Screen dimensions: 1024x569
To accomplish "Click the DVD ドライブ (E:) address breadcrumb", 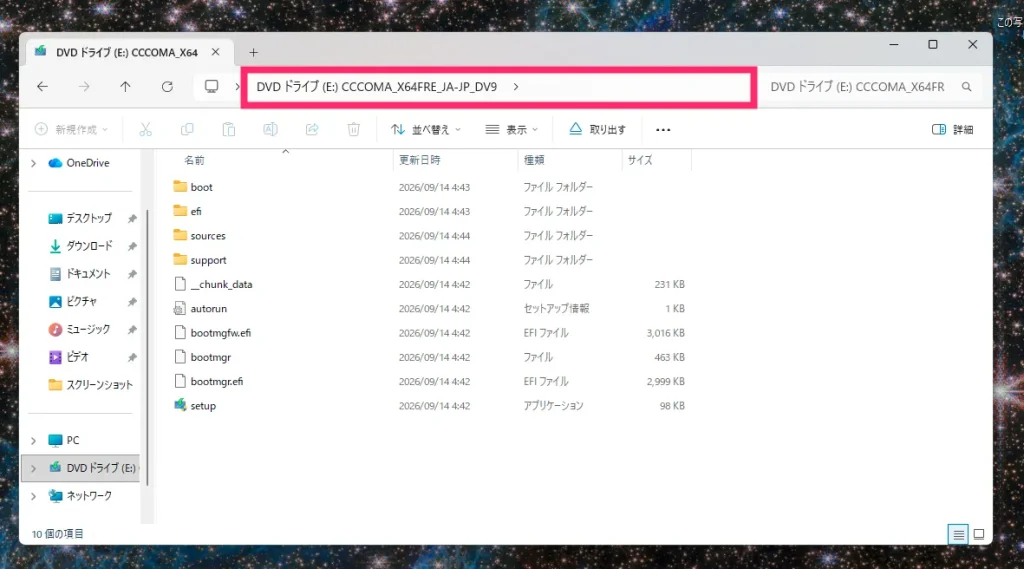I will point(377,86).
